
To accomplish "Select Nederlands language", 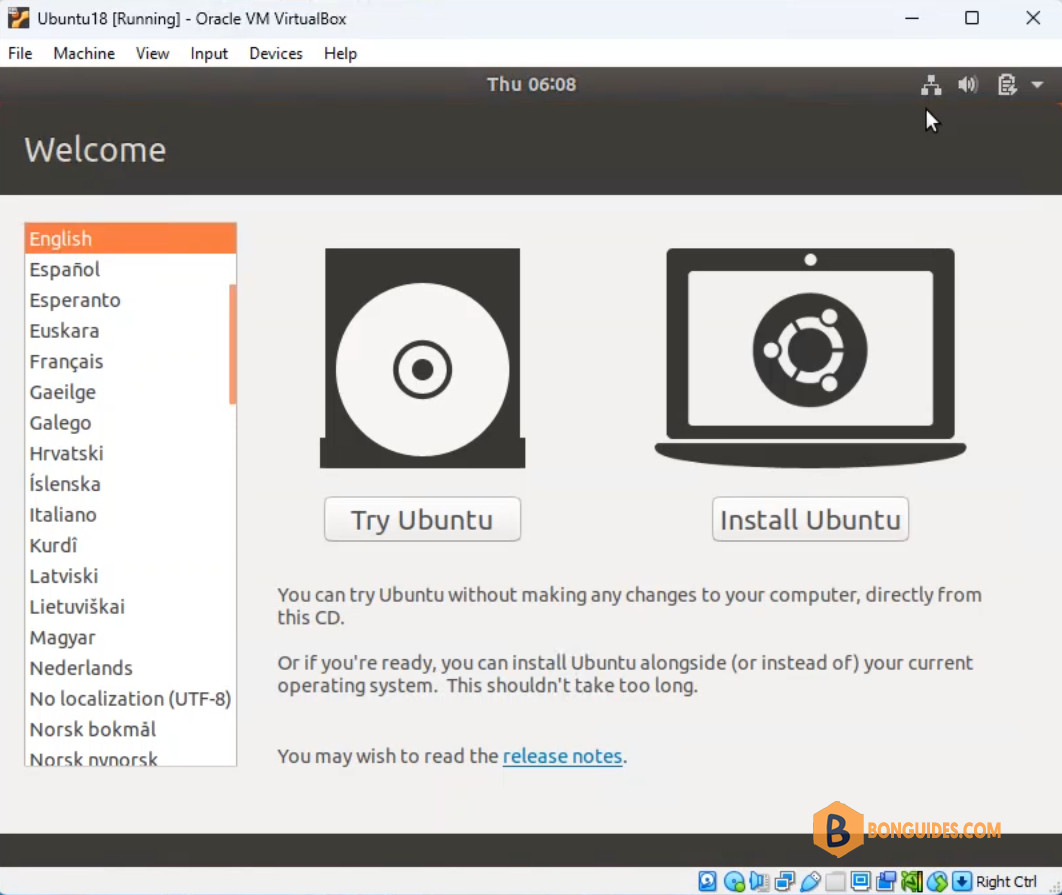I will coord(131,668).
